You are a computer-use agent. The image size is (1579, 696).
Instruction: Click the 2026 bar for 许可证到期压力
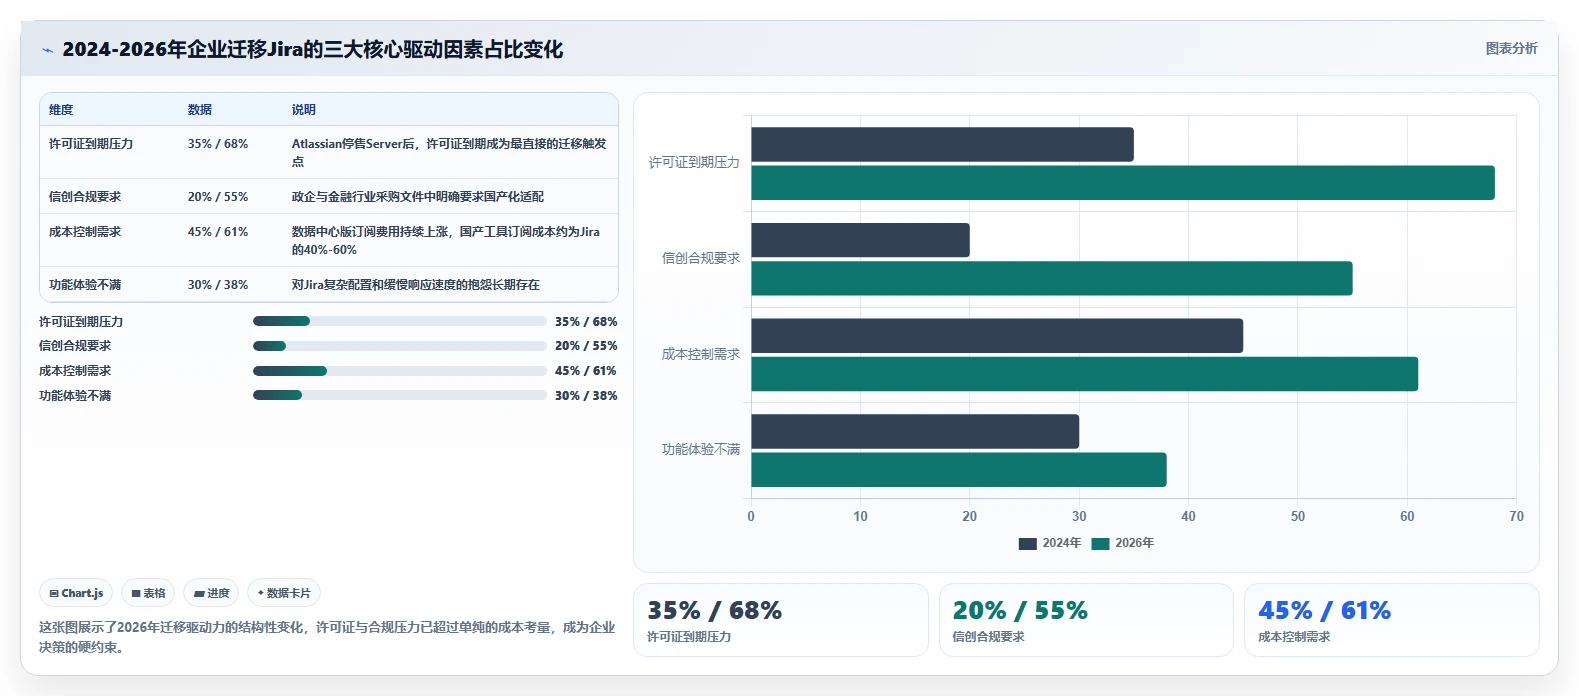tap(1123, 183)
